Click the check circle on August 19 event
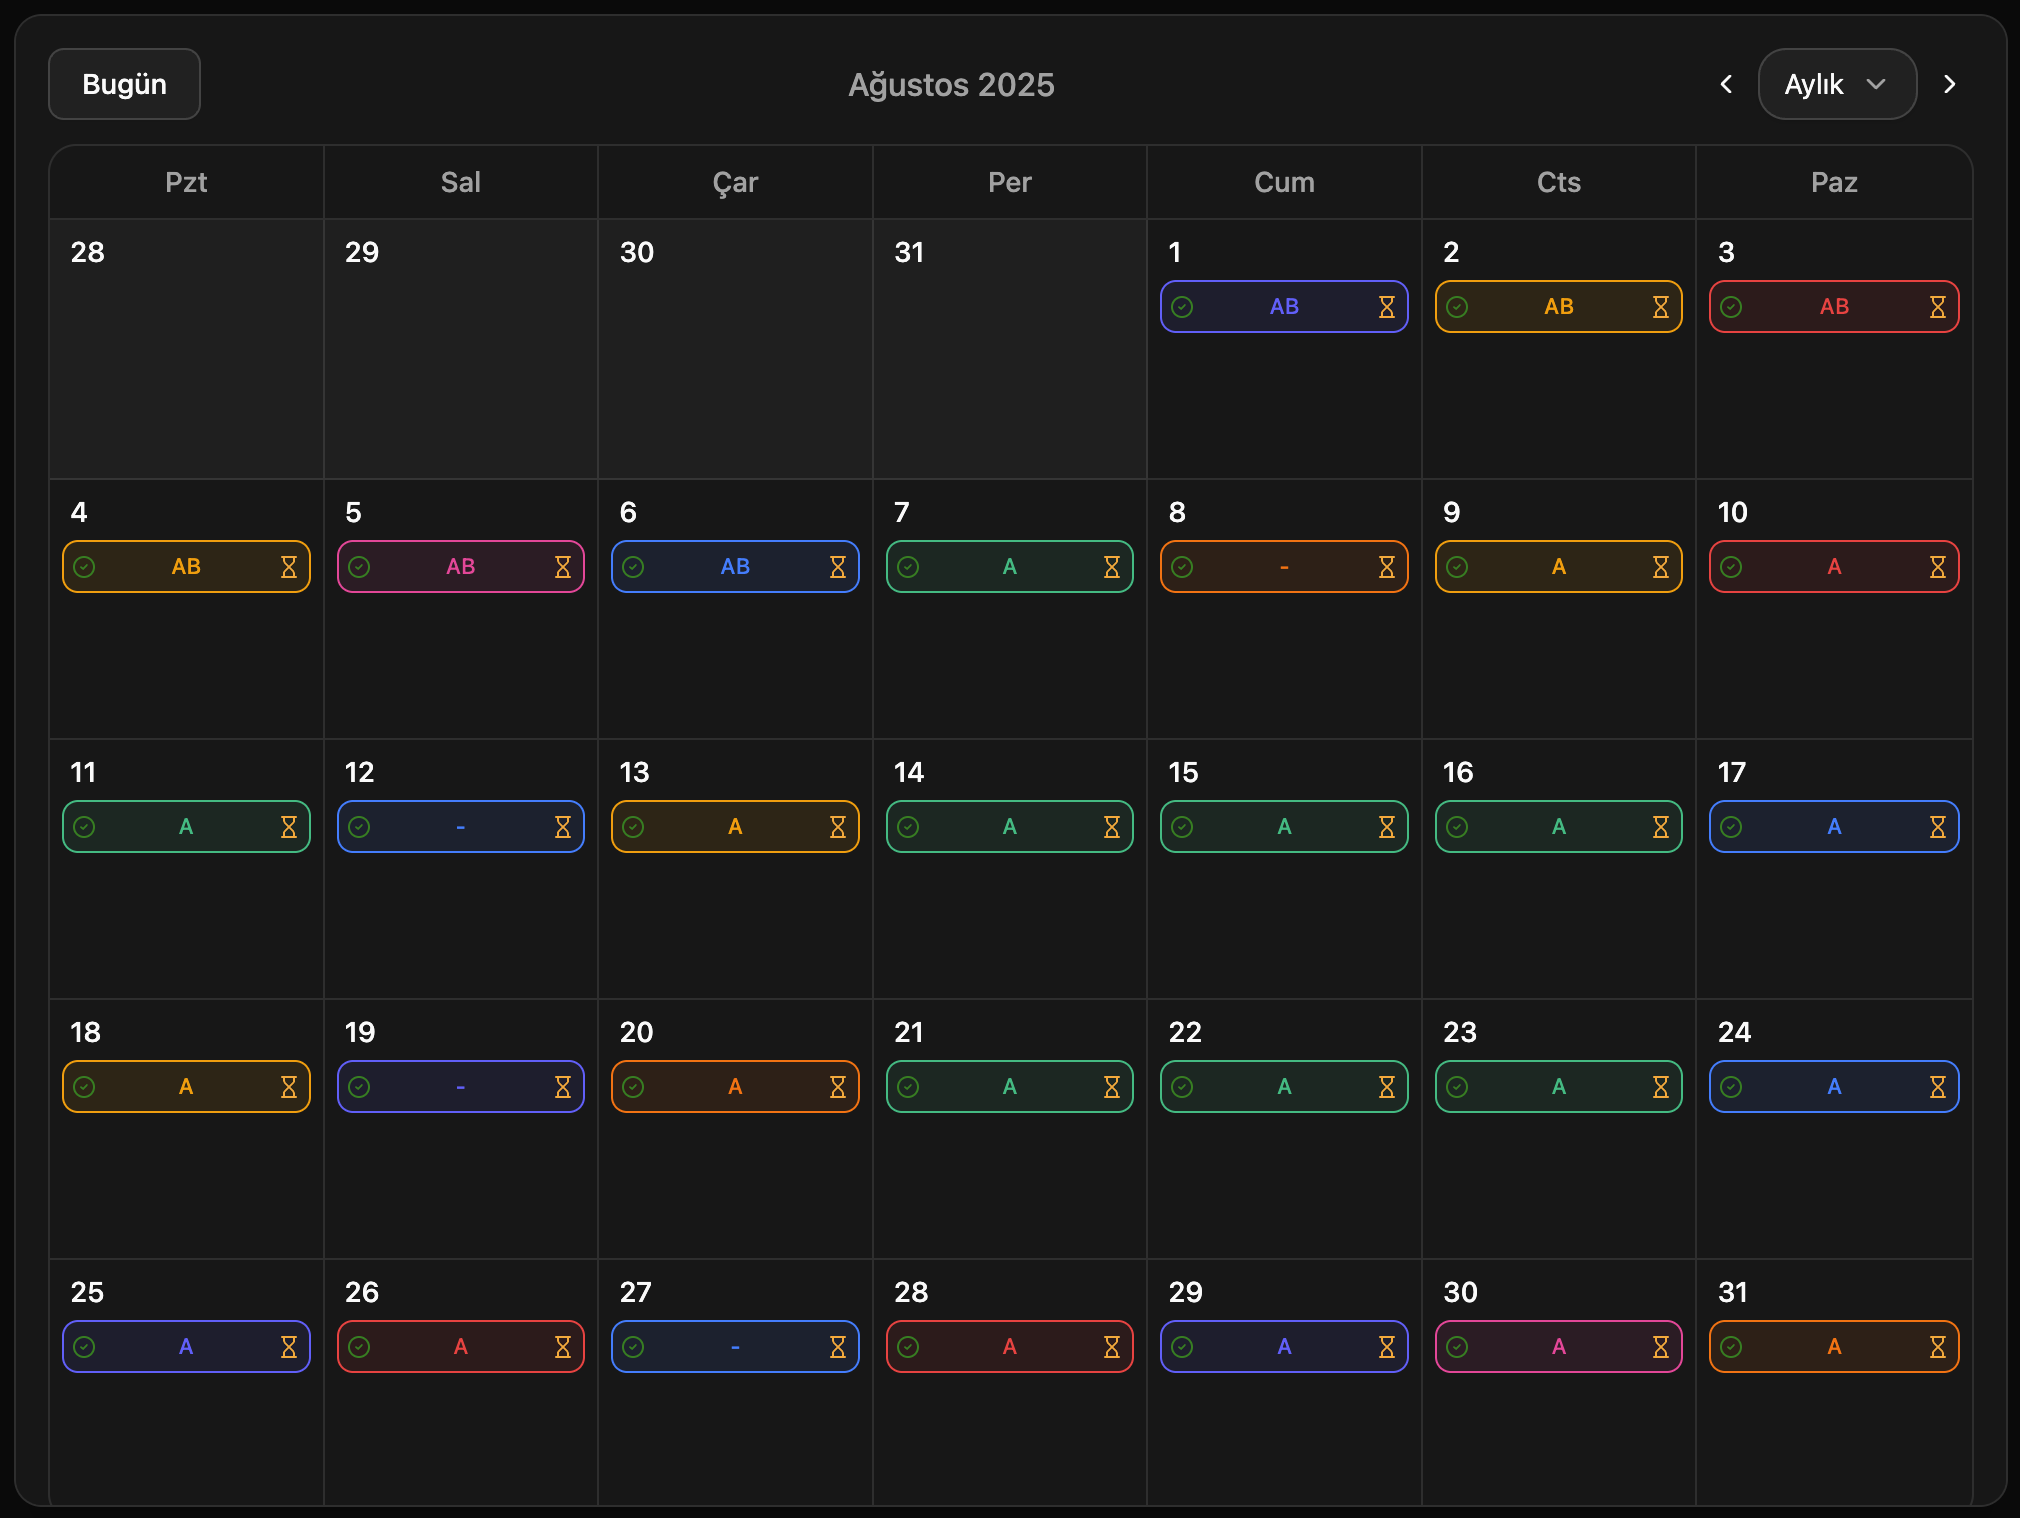The width and height of the screenshot is (2020, 1518). tap(359, 1087)
